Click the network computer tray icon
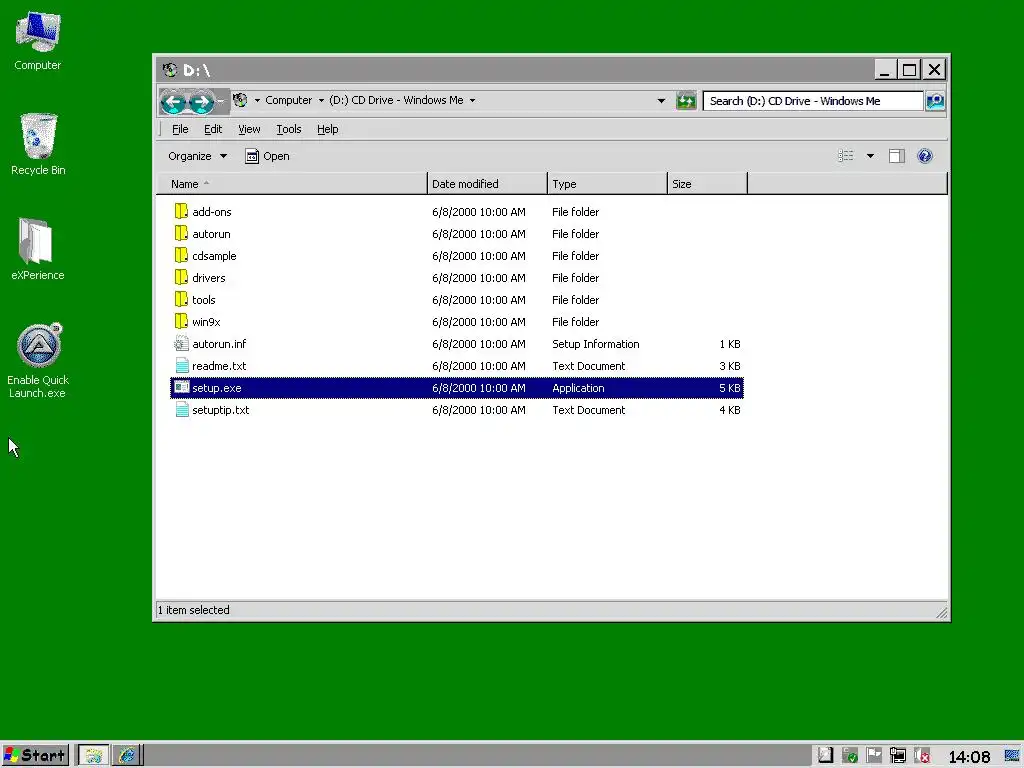This screenshot has width=1024, height=768. (897, 756)
